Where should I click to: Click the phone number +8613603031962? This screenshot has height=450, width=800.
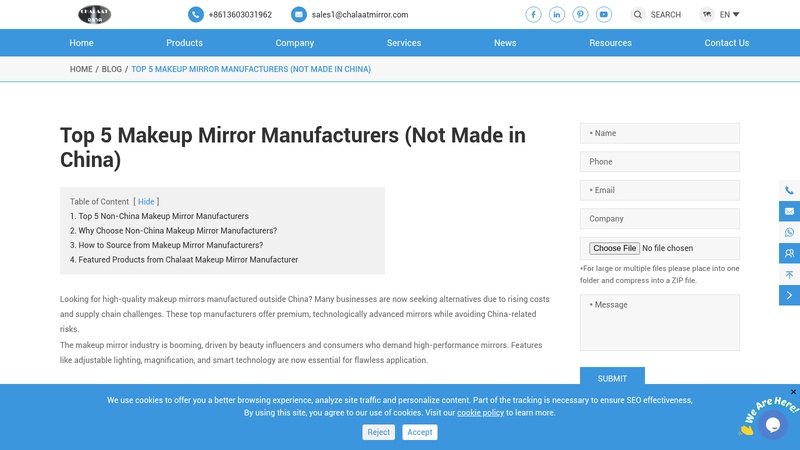pyautogui.click(x=240, y=15)
